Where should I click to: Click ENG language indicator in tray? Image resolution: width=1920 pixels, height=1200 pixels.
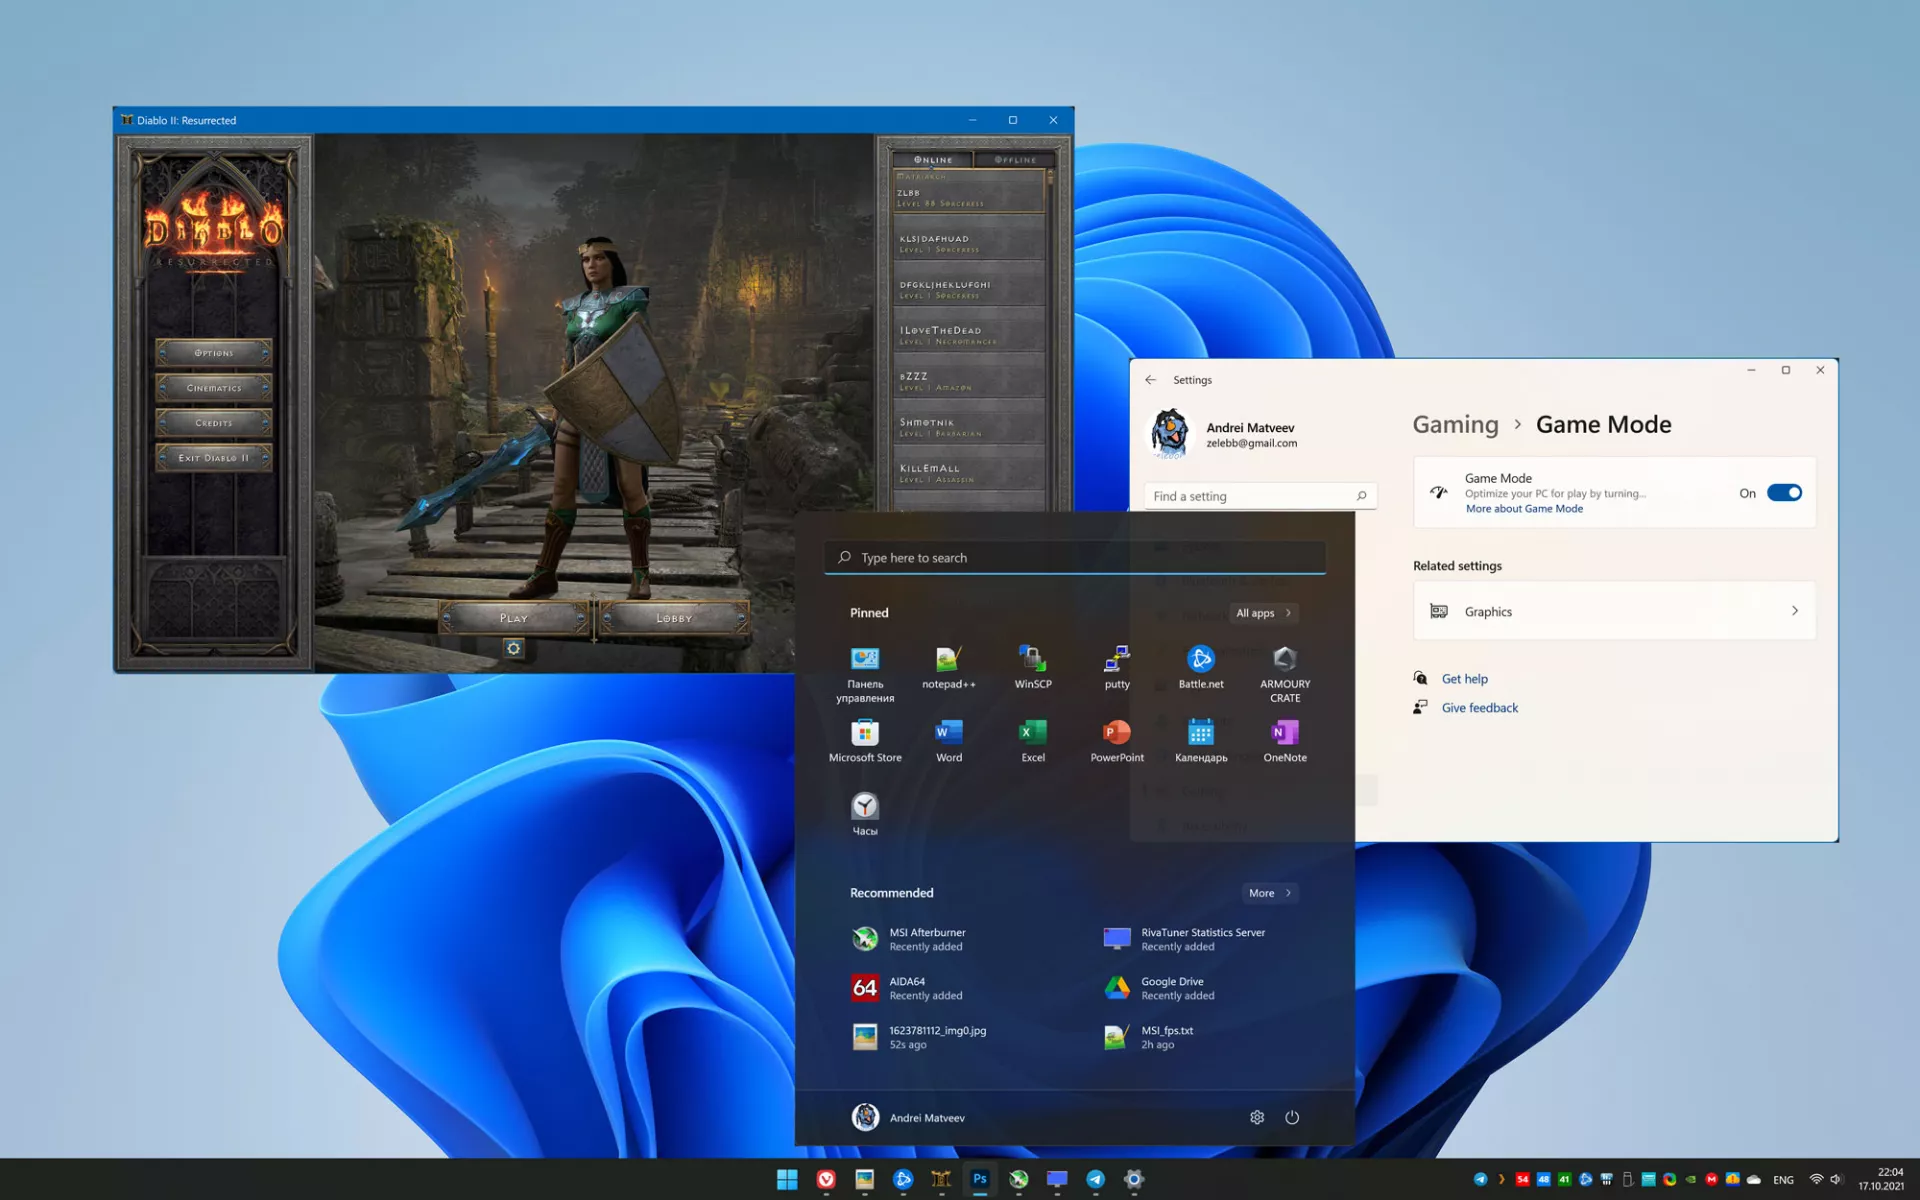click(1783, 1180)
